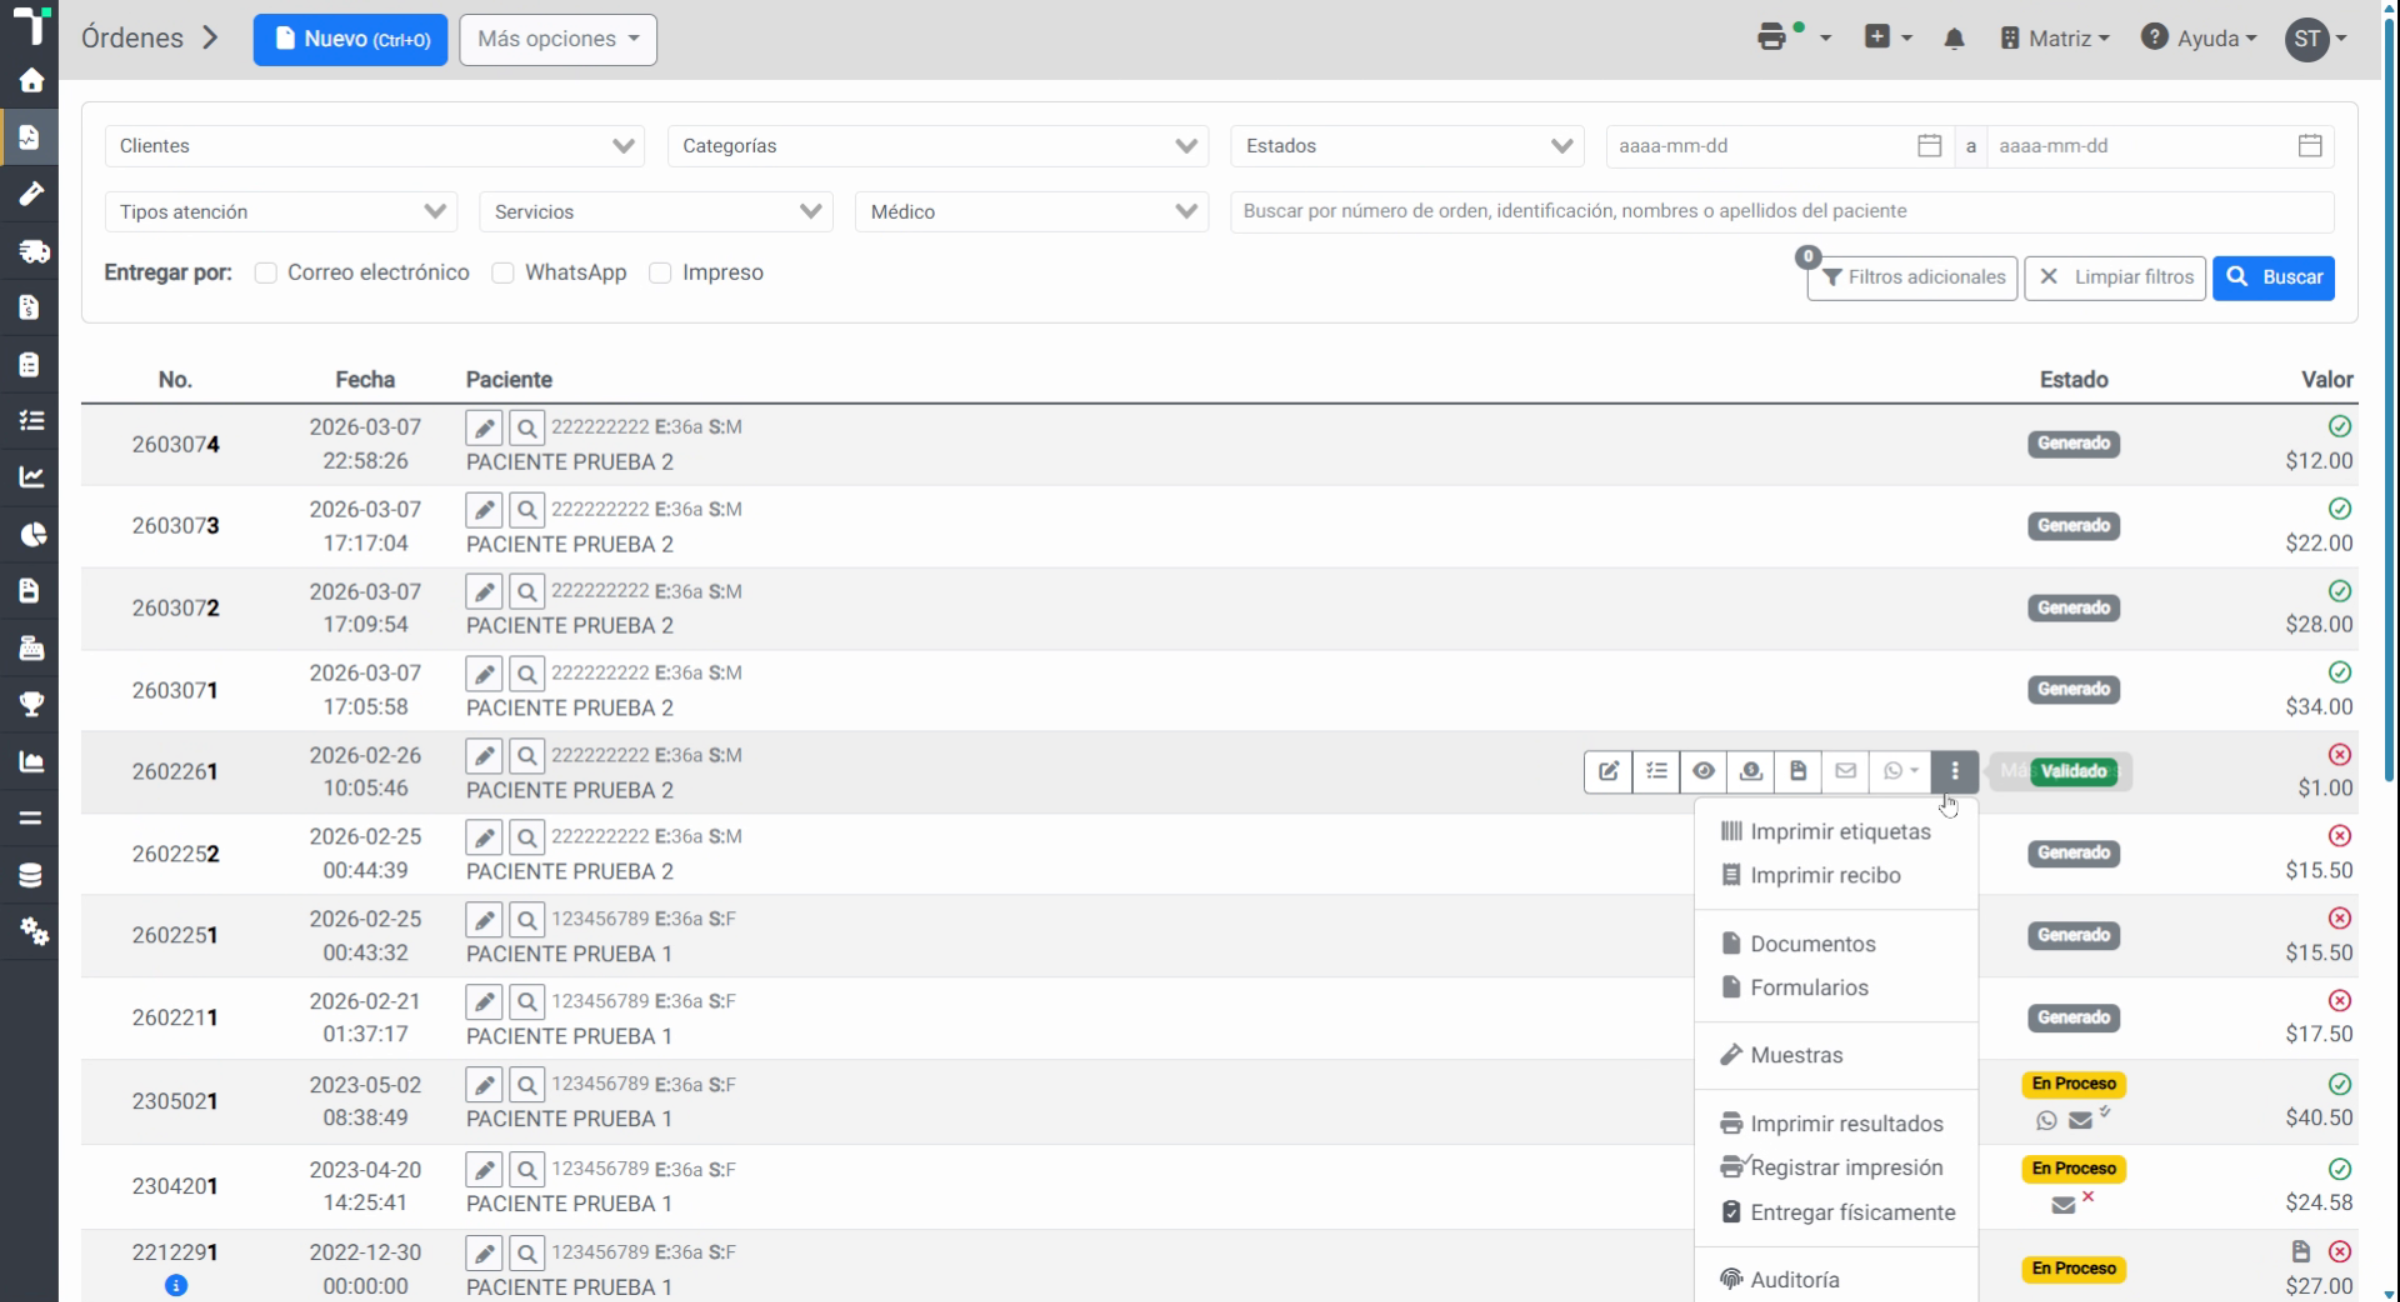
Task: Enable the Correo electrónico checkbox
Action: click(x=265, y=273)
